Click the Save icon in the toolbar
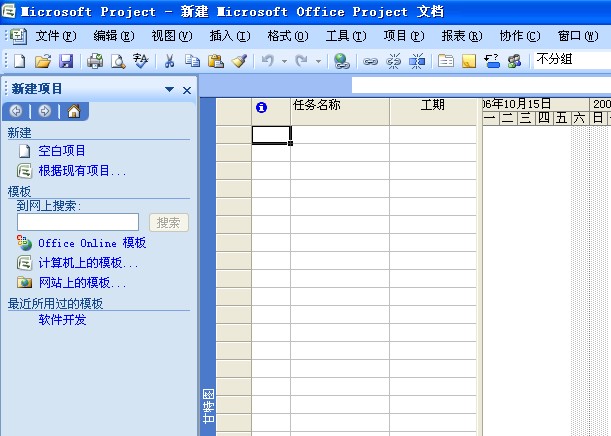611x436 pixels. pyautogui.click(x=66, y=61)
